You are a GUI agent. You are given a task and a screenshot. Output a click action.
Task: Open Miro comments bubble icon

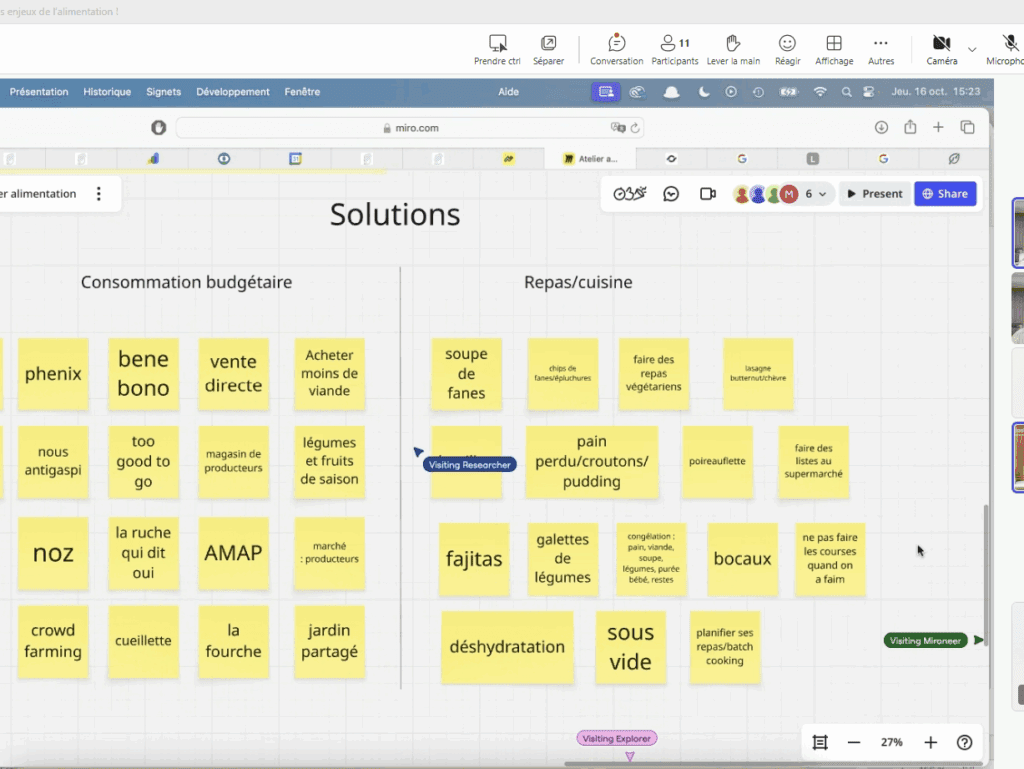point(671,194)
